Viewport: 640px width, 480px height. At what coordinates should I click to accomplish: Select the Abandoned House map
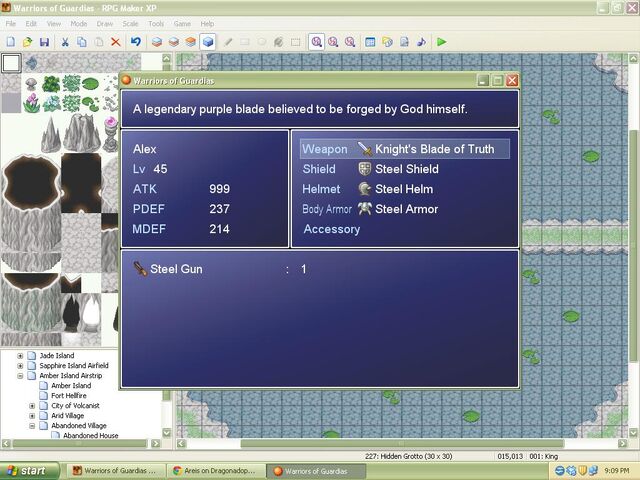91,436
